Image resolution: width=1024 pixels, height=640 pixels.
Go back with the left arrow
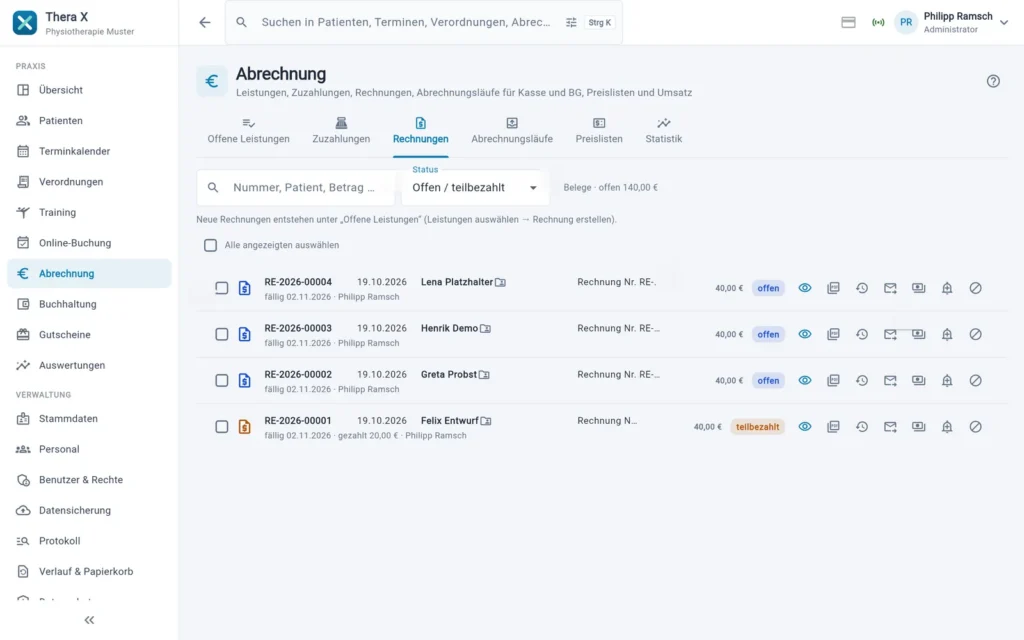[205, 22]
